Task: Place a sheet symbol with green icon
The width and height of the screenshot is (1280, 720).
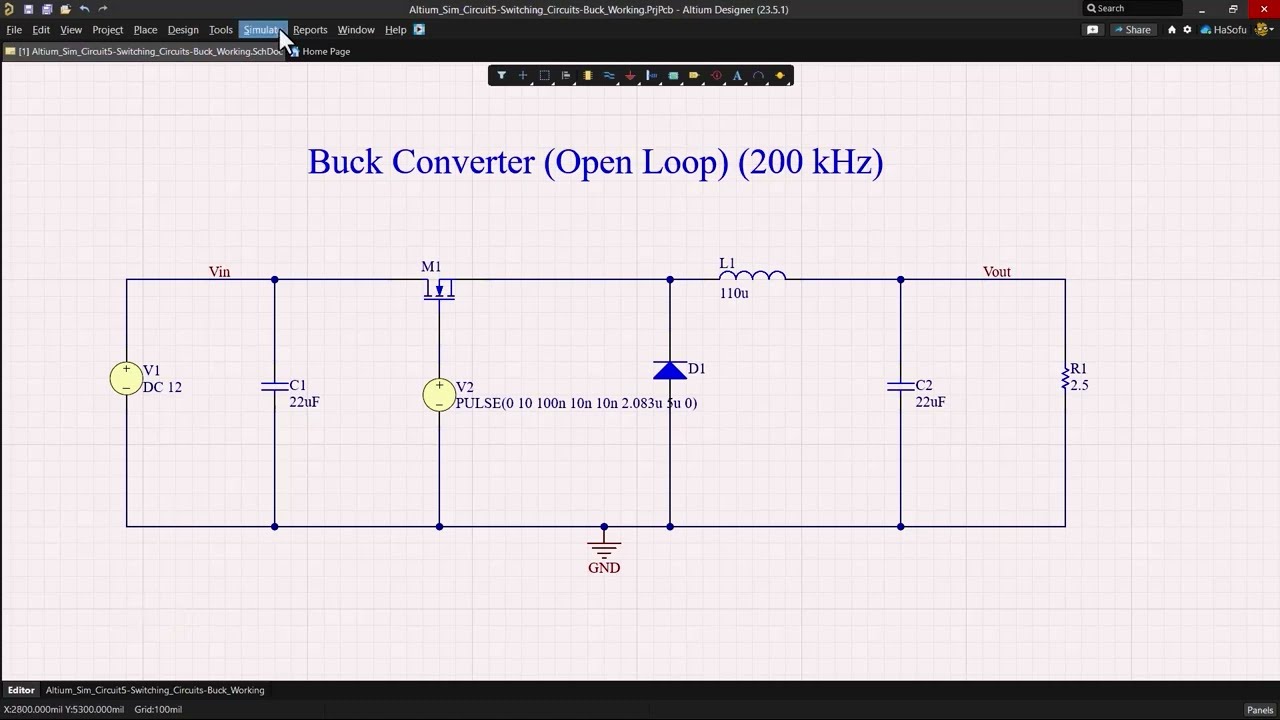Action: [x=673, y=75]
